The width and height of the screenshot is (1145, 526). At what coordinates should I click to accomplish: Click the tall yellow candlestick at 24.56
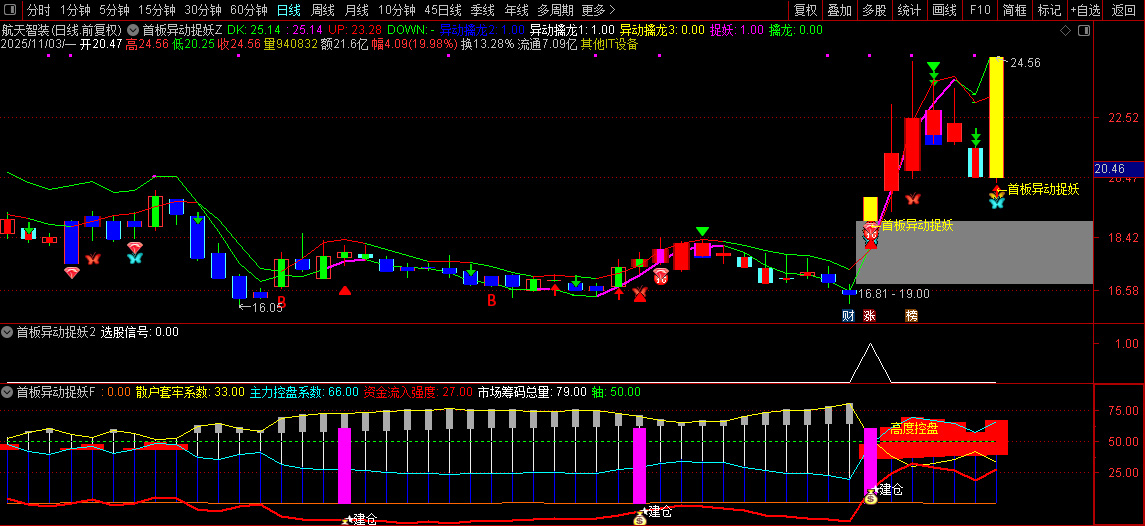(x=996, y=117)
